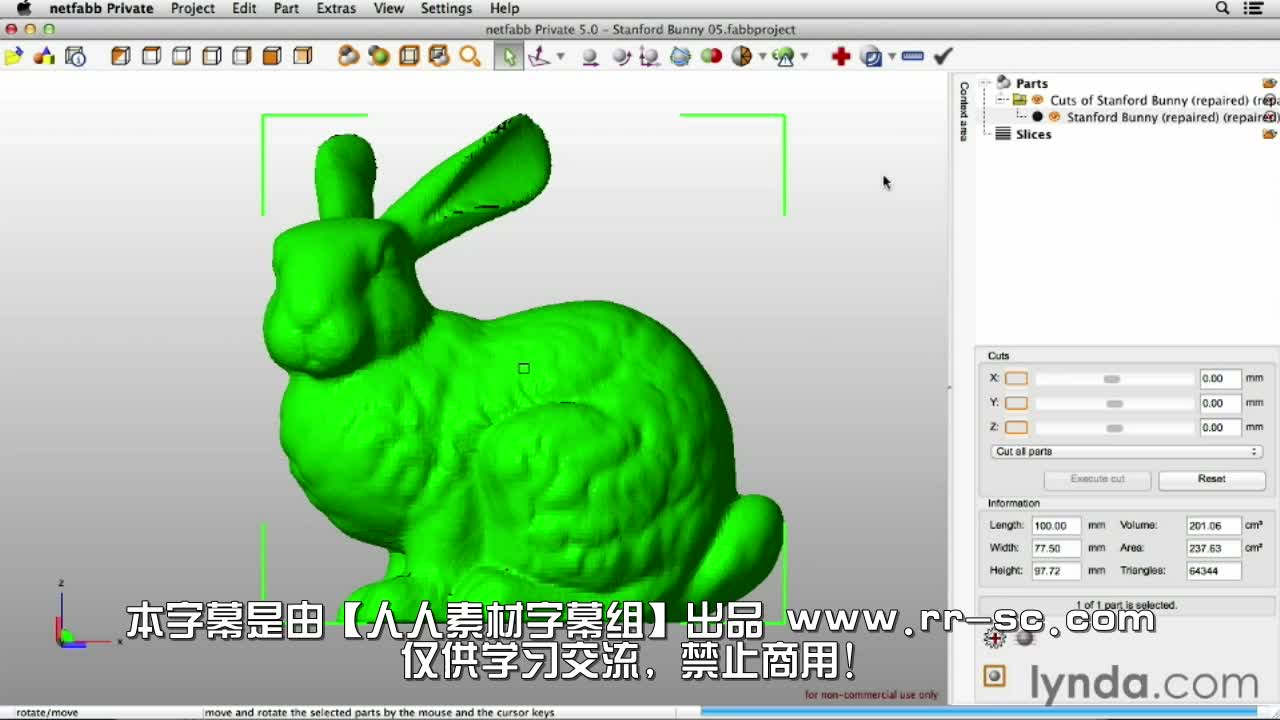This screenshot has width=1280, height=720.
Task: Open the Project menu
Action: click(192, 8)
